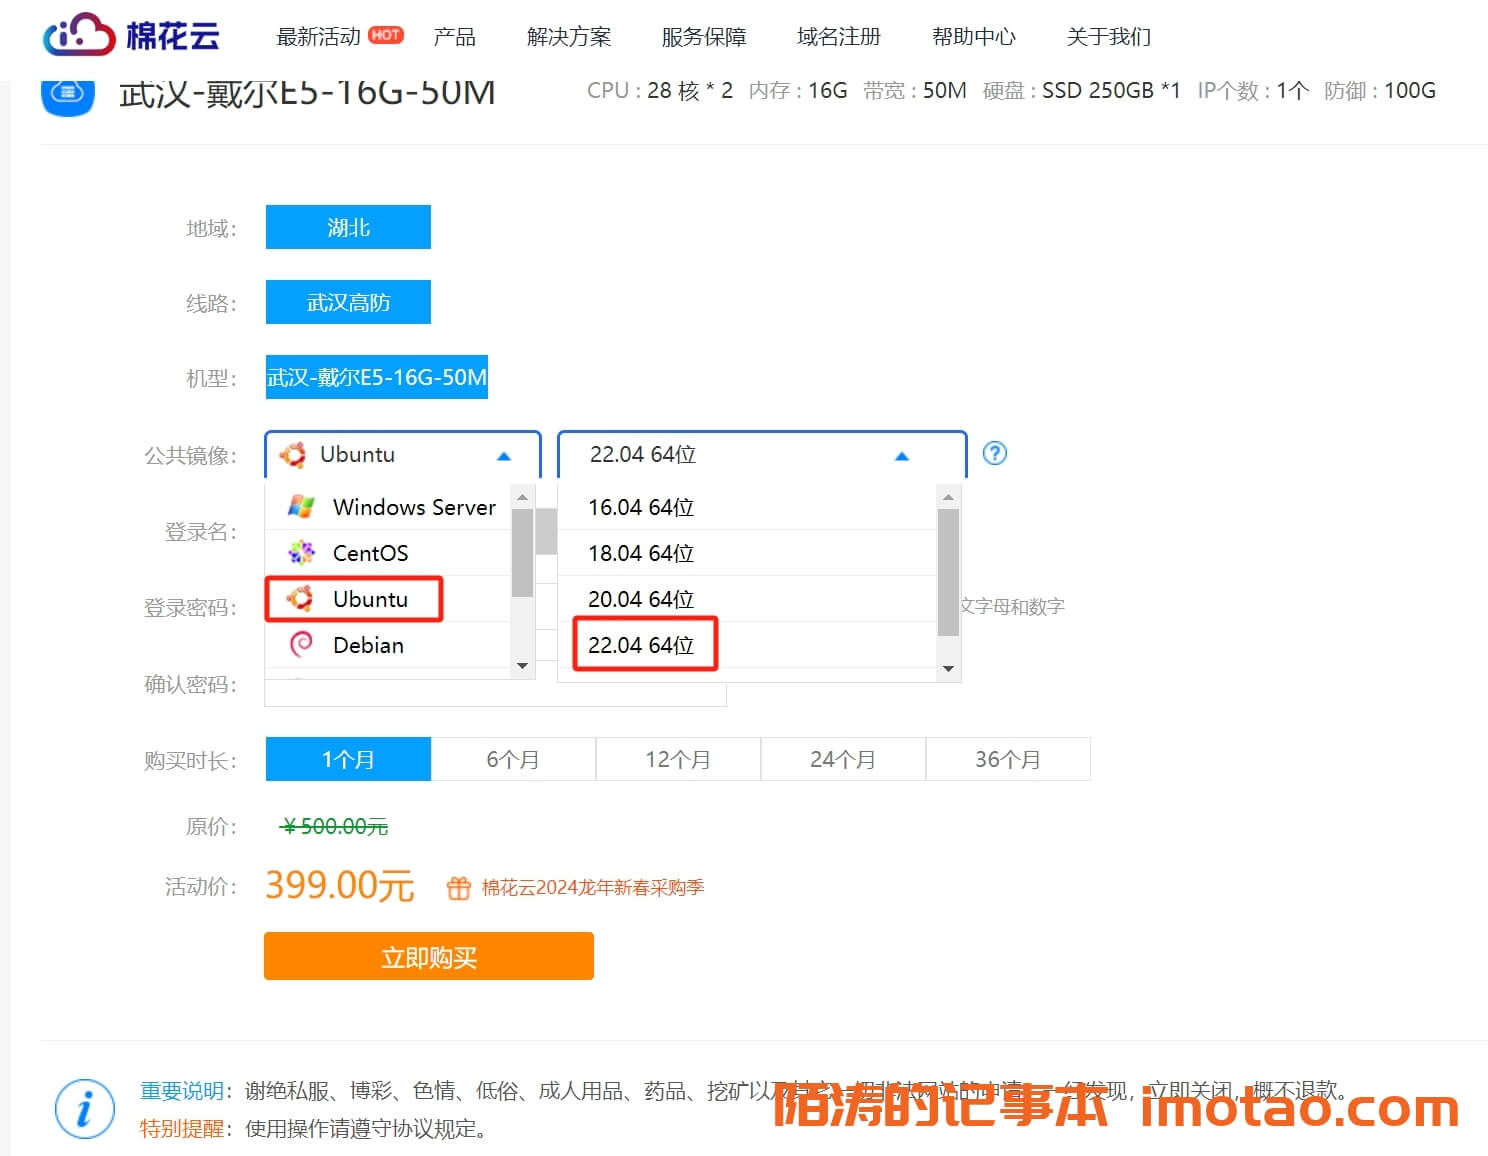Image resolution: width=1488 pixels, height=1156 pixels.
Task: Click the Windows Server flag icon
Action: click(301, 506)
